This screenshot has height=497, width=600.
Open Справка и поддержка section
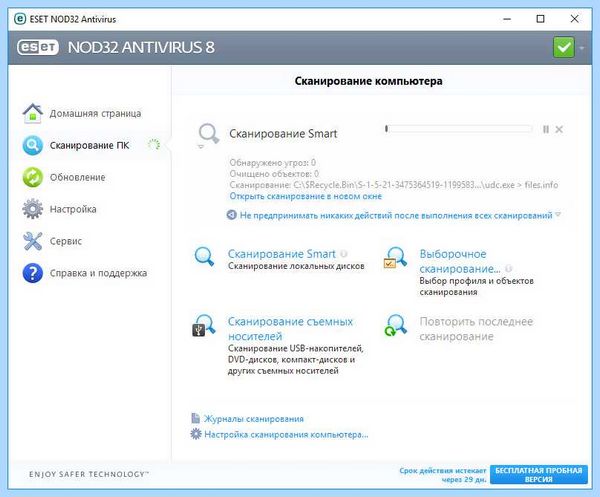(98, 273)
